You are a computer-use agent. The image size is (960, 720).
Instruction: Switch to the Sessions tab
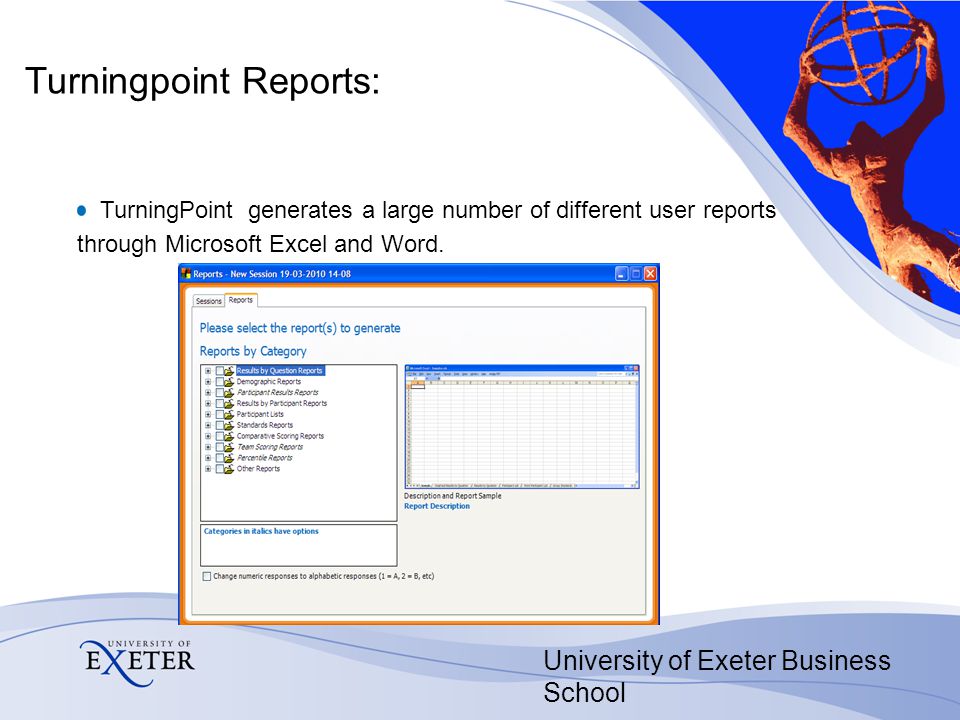(208, 301)
